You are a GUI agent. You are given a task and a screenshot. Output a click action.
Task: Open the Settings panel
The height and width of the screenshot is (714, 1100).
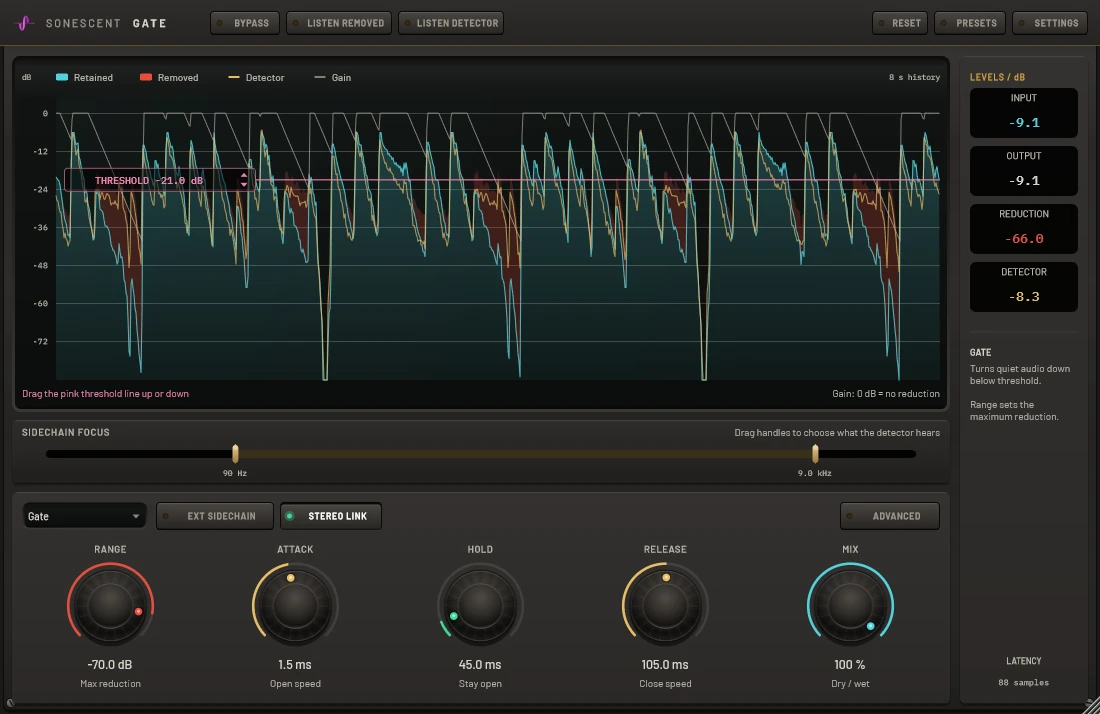pos(1050,23)
